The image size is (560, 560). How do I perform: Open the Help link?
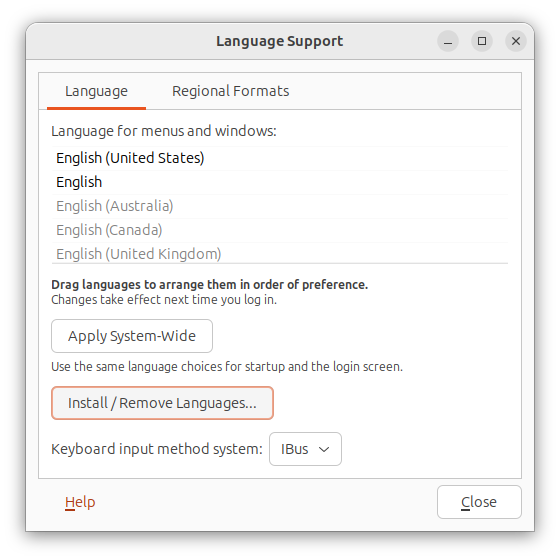pos(80,502)
